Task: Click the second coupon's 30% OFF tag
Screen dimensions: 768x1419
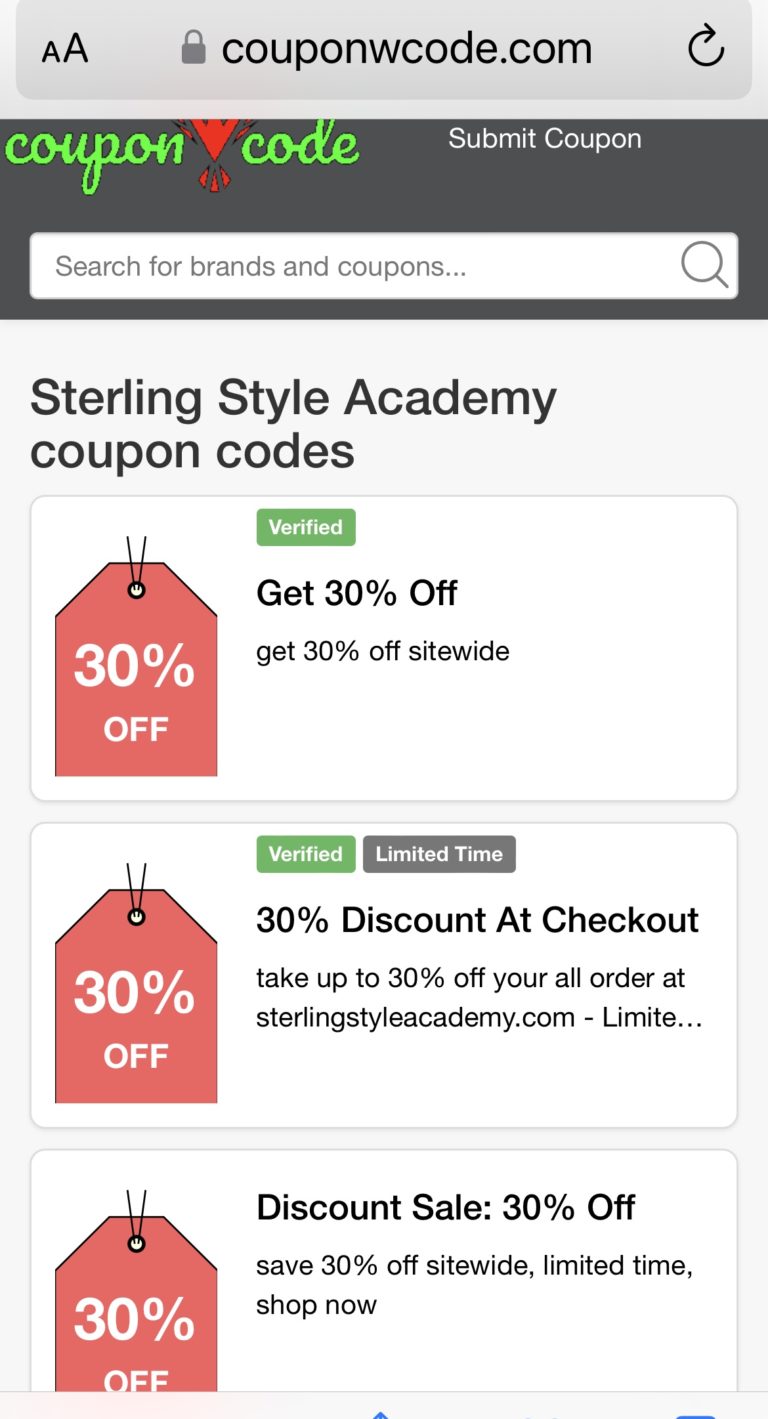Action: [136, 995]
